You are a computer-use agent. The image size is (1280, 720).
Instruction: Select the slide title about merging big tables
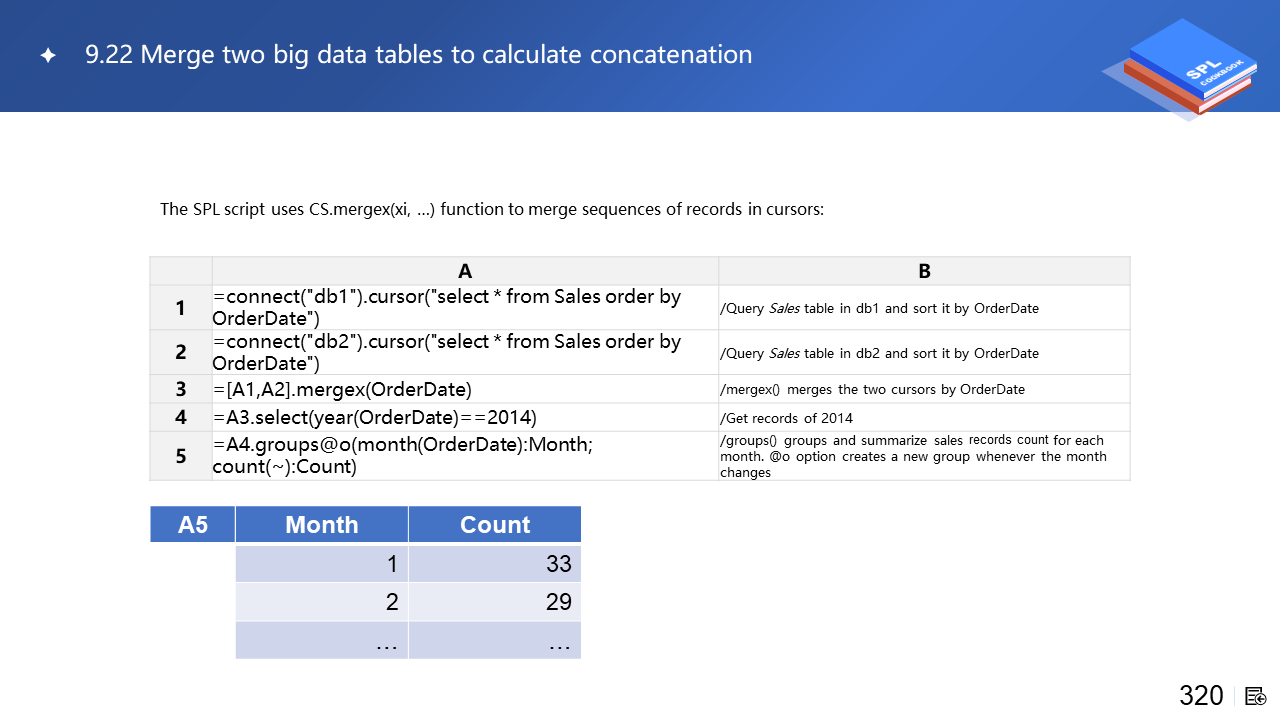pyautogui.click(x=418, y=54)
